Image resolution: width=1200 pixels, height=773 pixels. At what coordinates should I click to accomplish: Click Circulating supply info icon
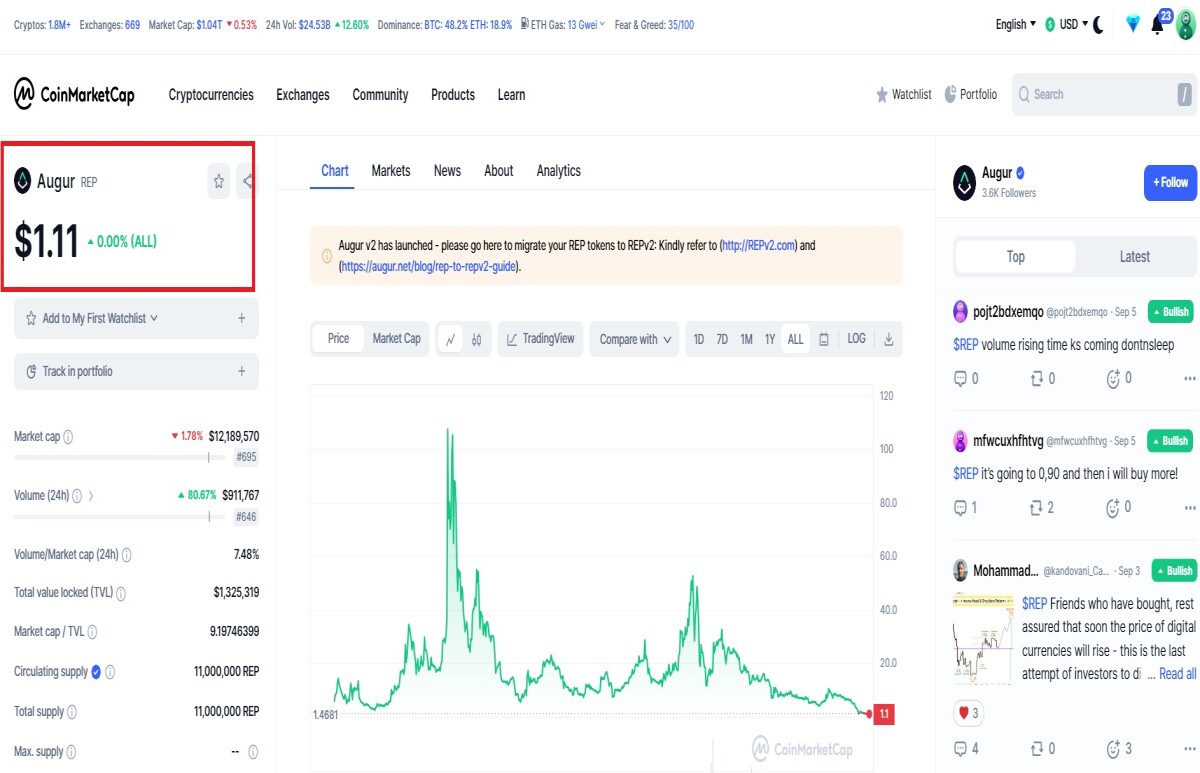coord(110,672)
